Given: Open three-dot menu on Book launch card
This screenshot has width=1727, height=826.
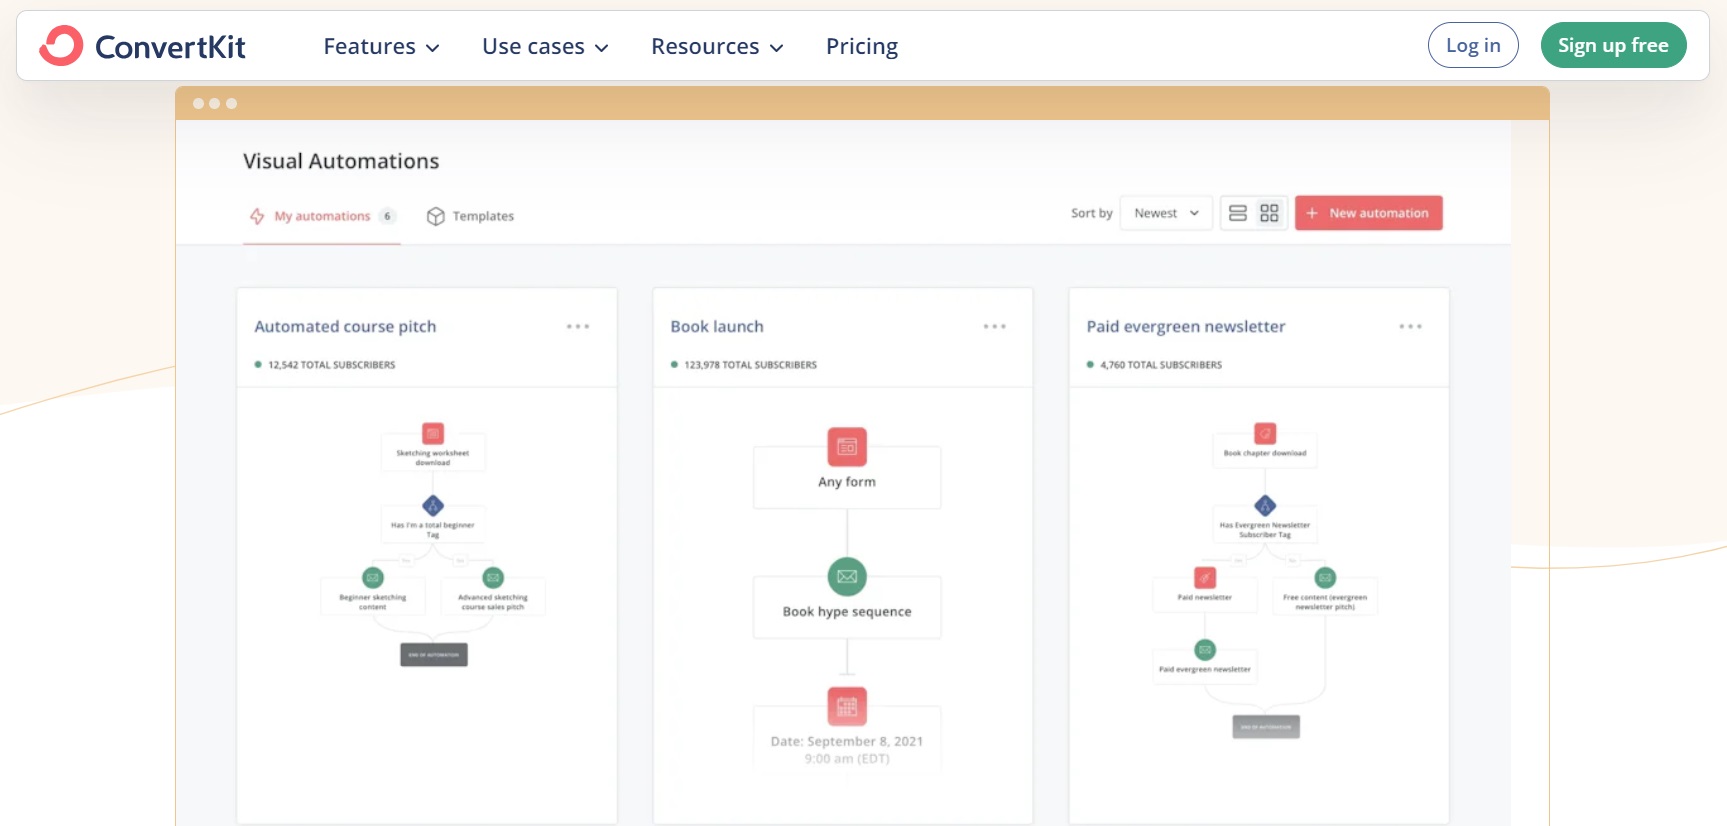Looking at the screenshot, I should click(994, 327).
